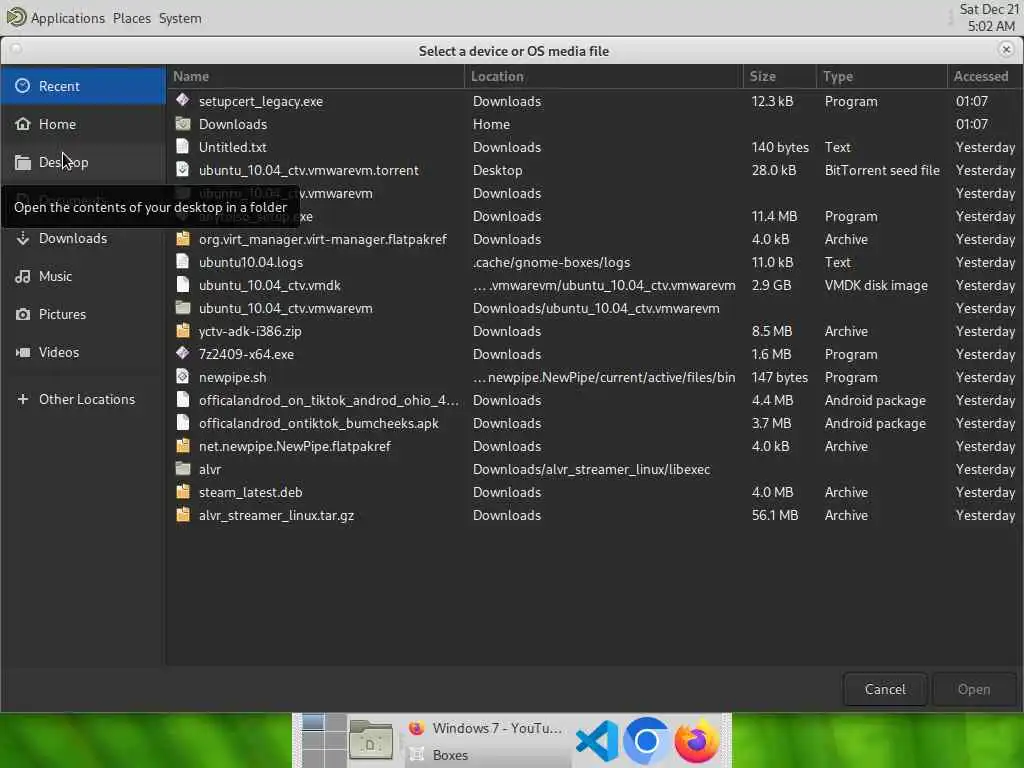Sort files by the Size column header
Viewport: 1024px width, 768px height.
[780, 76]
